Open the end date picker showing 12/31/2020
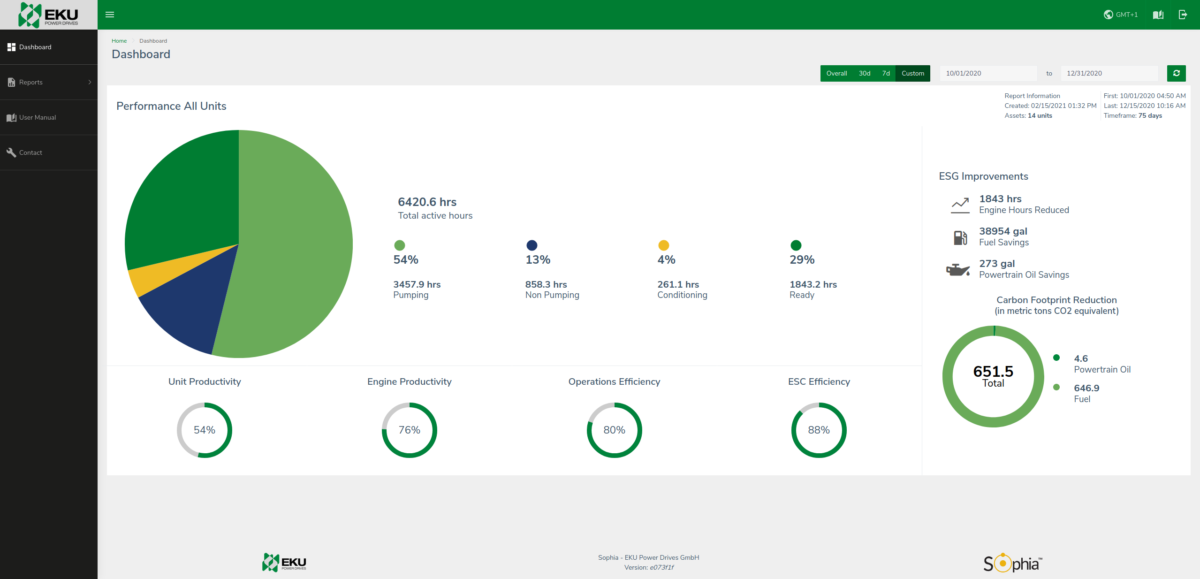Viewport: 1200px width, 579px height. (1110, 72)
